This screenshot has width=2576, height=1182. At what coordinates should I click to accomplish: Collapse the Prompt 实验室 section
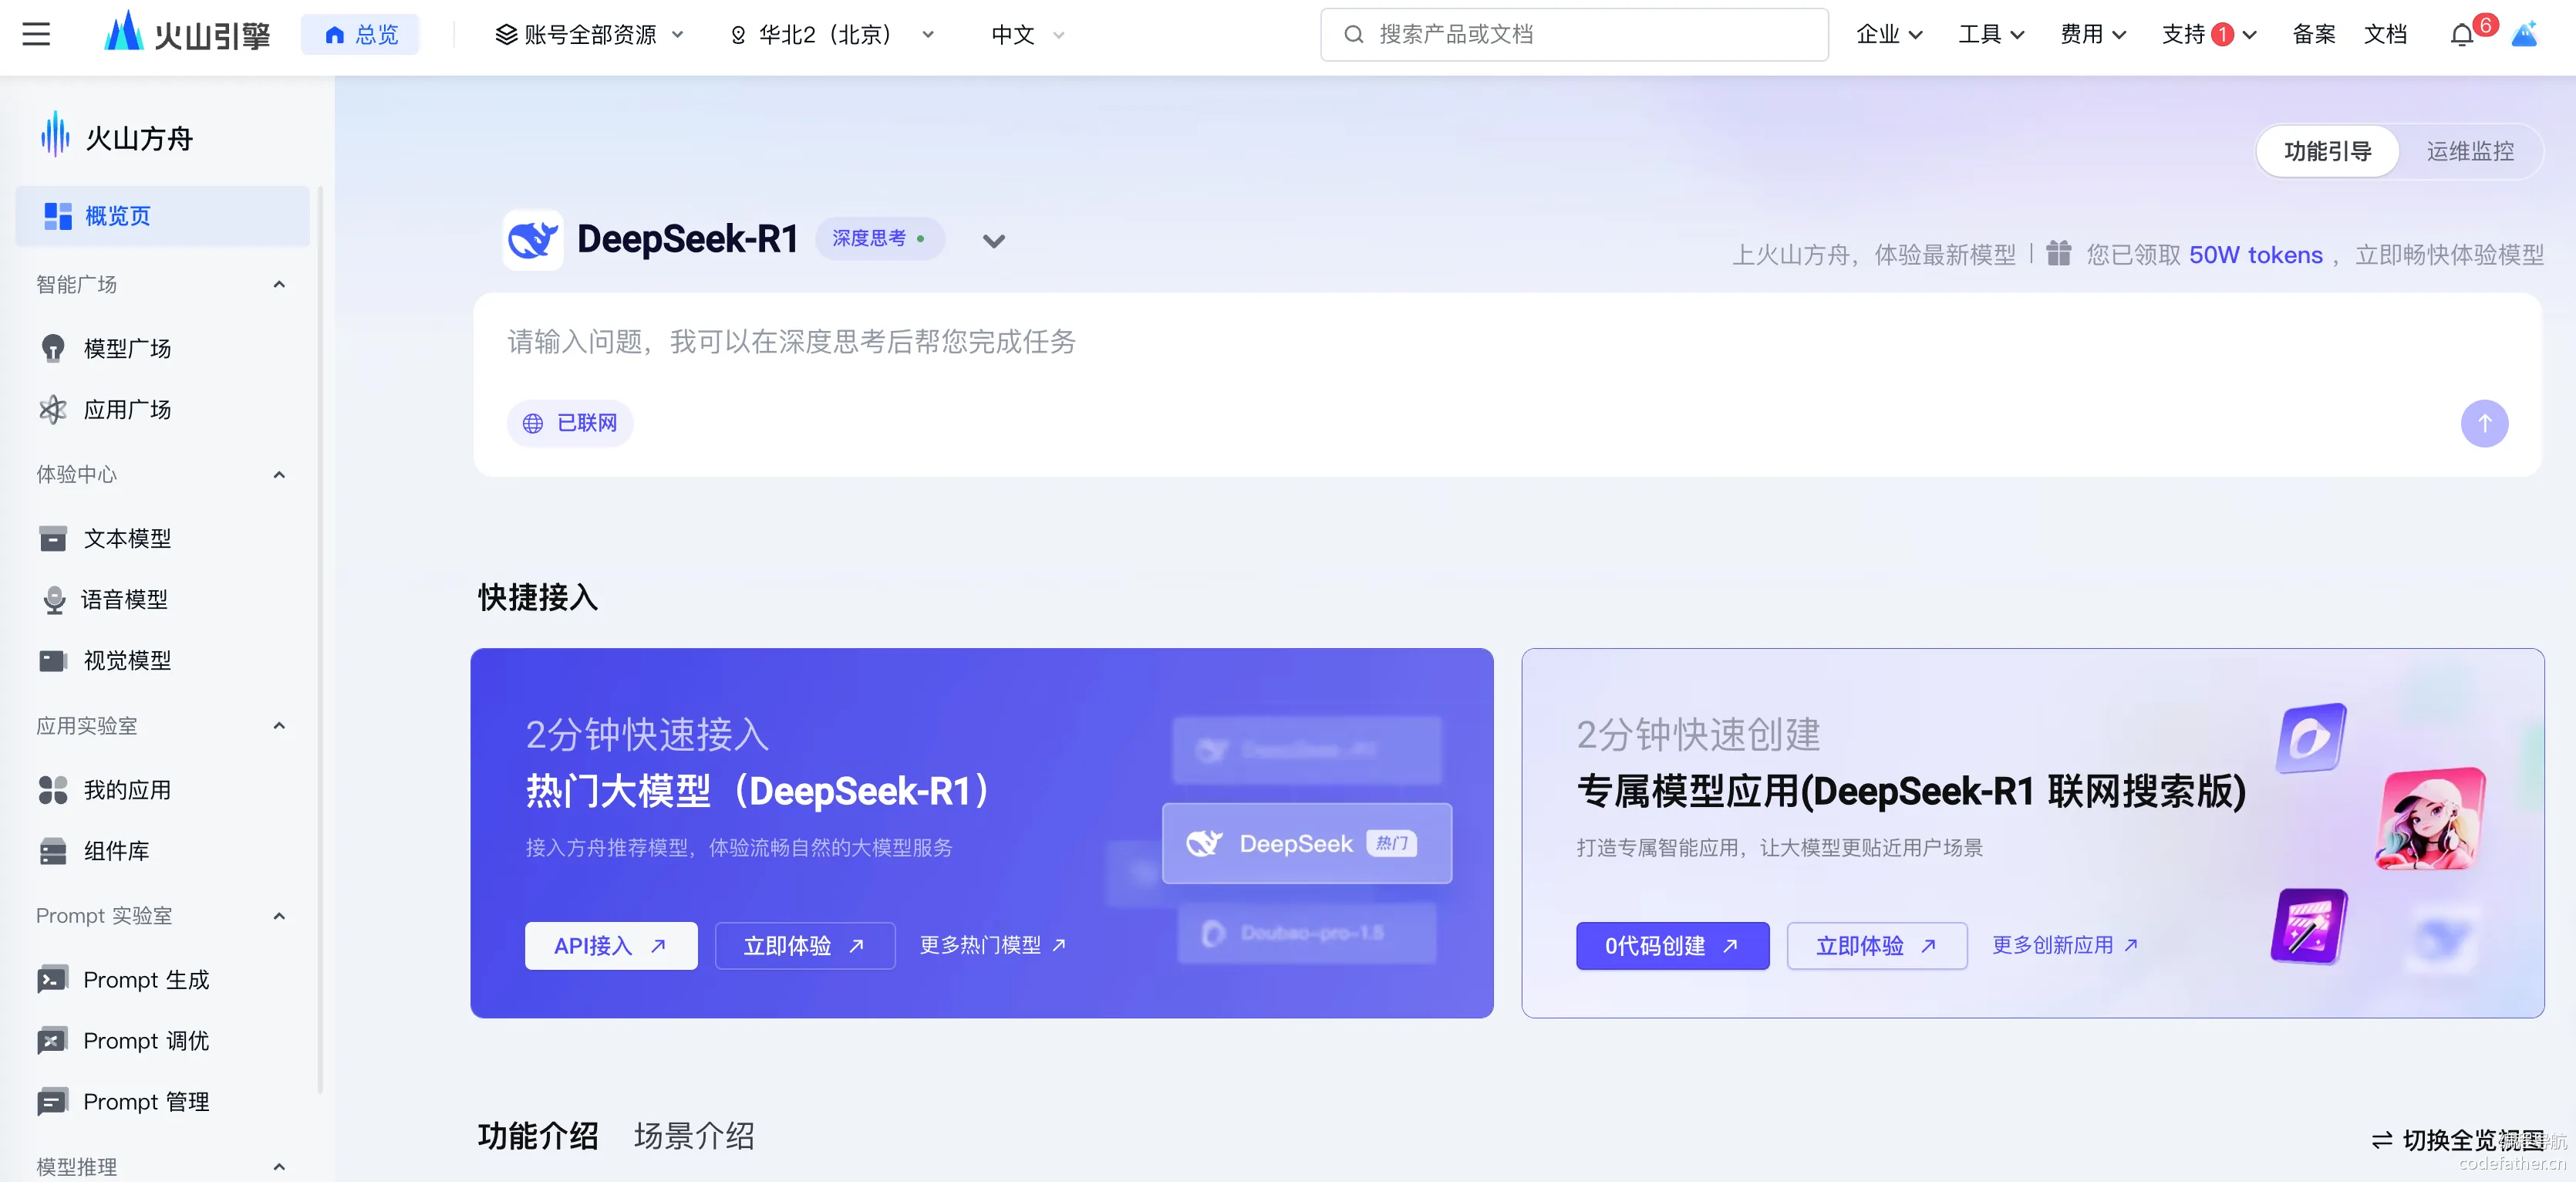(279, 916)
